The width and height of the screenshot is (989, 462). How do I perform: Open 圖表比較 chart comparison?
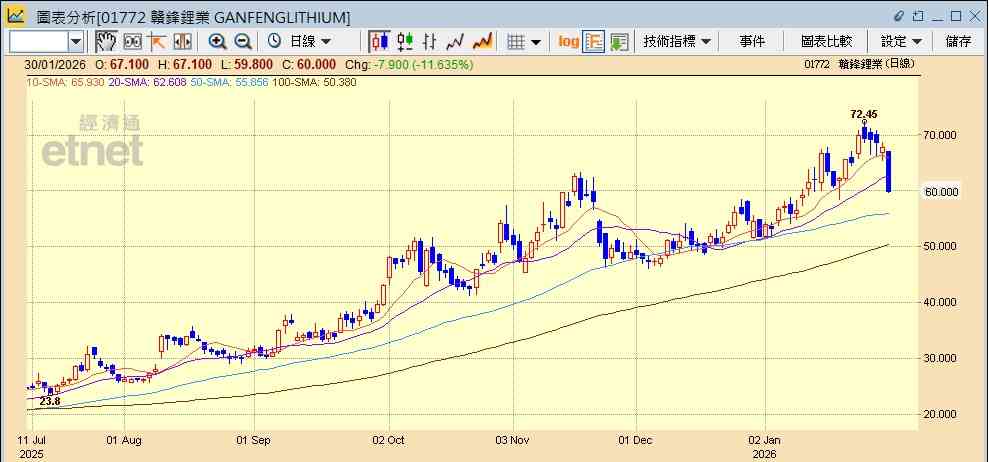(826, 42)
